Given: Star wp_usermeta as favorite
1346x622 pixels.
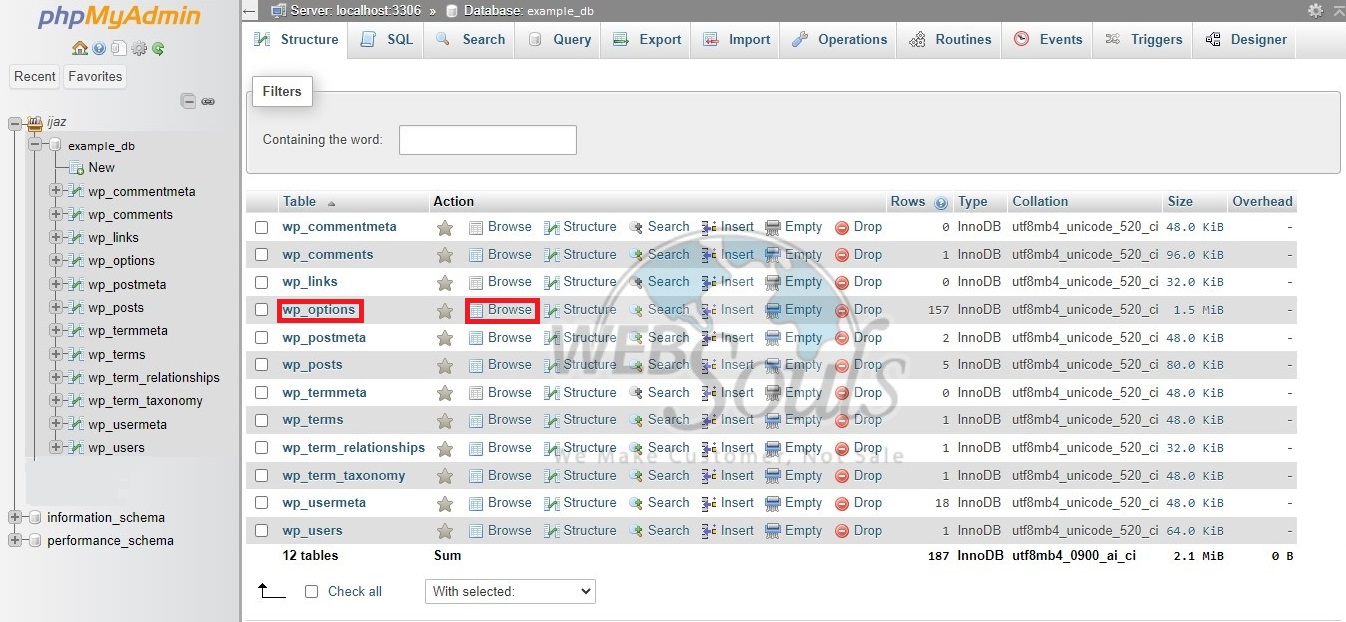Looking at the screenshot, I should click(x=445, y=504).
